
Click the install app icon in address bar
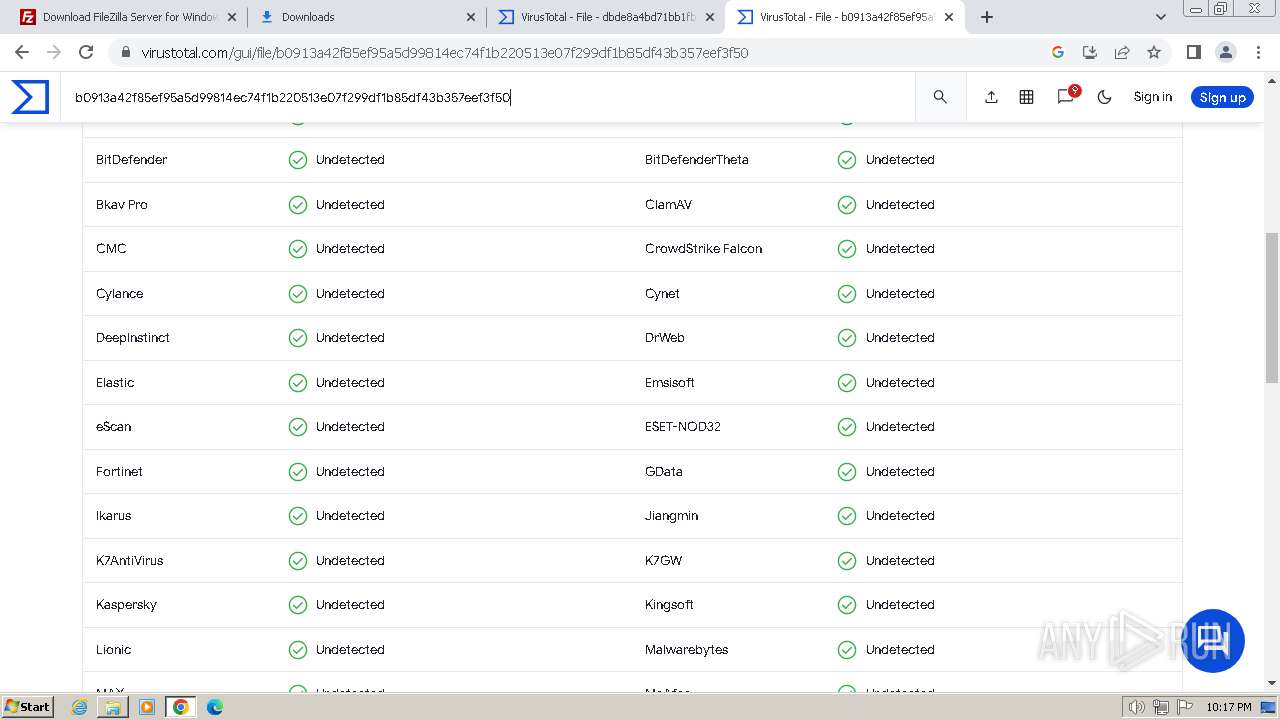tap(1090, 52)
